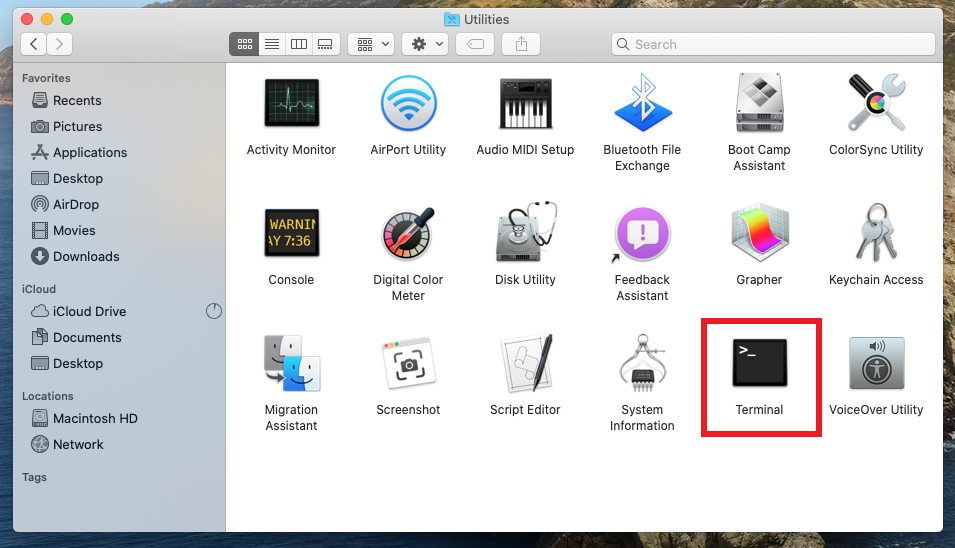Select the Script Editor icon
Viewport: 955px width, 548px height.
tap(527, 363)
